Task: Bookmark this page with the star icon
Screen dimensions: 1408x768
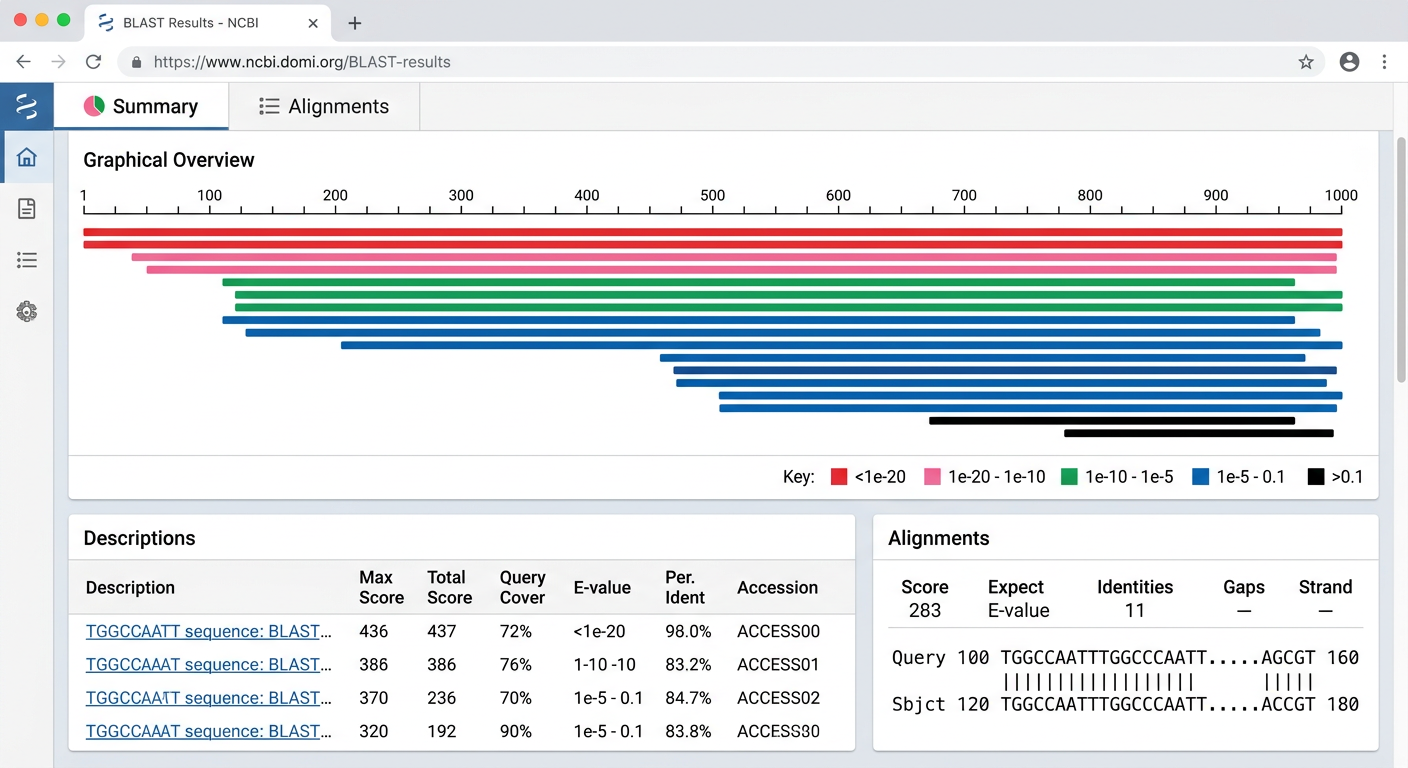Action: (1305, 62)
